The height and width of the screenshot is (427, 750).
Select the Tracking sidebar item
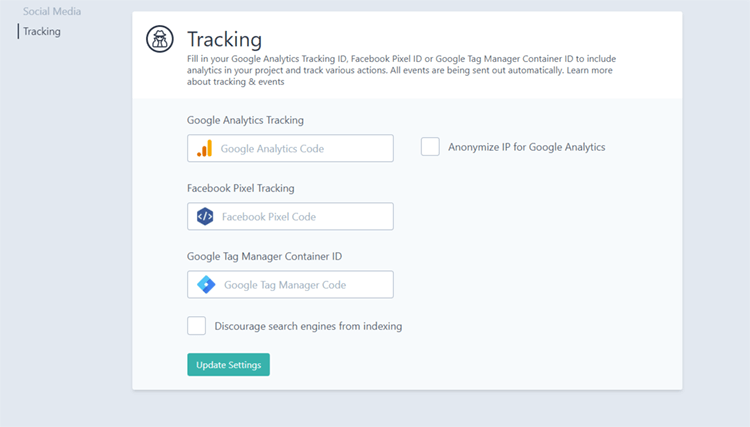pyautogui.click(x=42, y=32)
